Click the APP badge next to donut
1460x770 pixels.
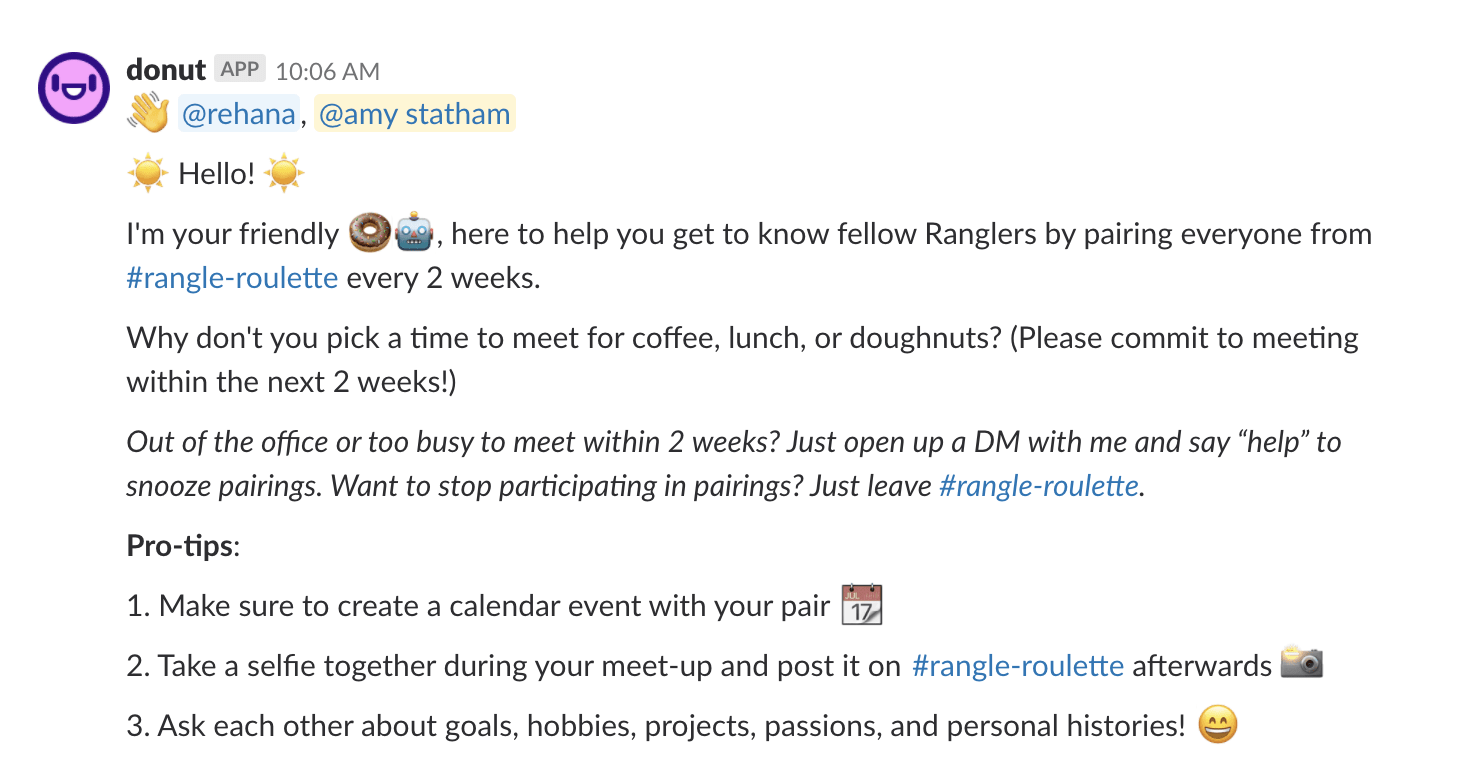tap(240, 69)
